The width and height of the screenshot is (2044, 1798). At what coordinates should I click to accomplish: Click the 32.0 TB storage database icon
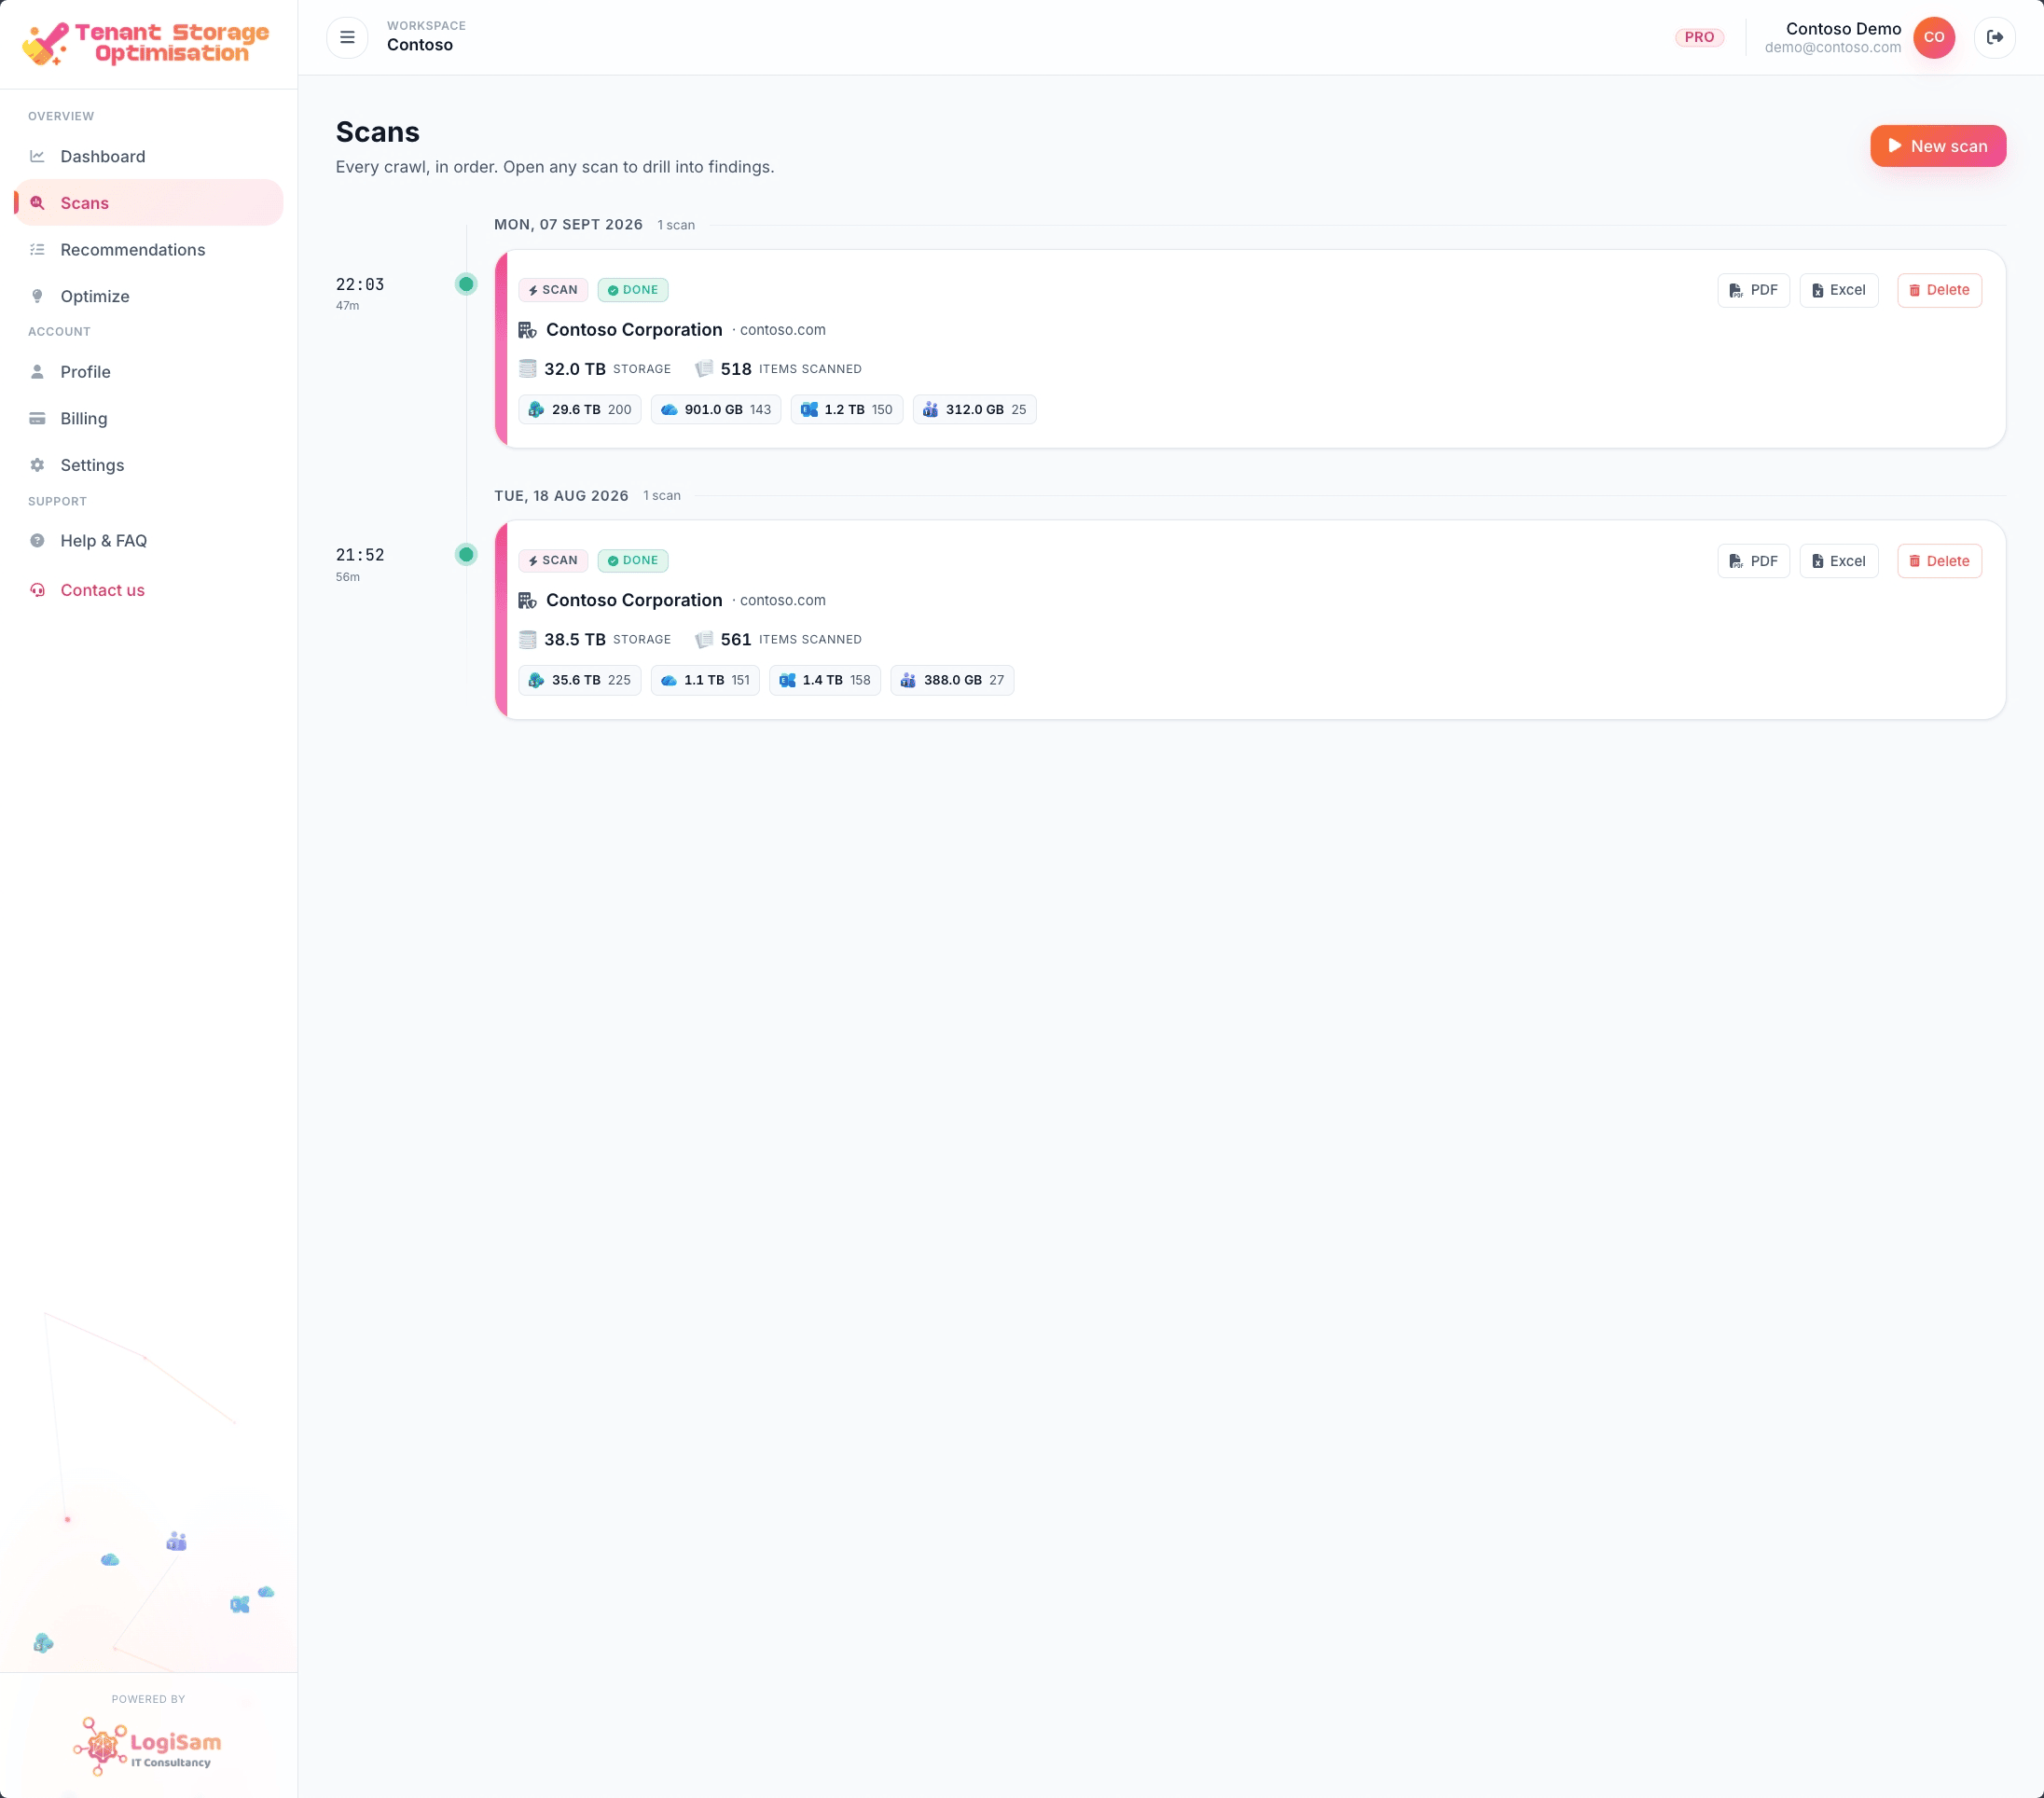pos(528,369)
